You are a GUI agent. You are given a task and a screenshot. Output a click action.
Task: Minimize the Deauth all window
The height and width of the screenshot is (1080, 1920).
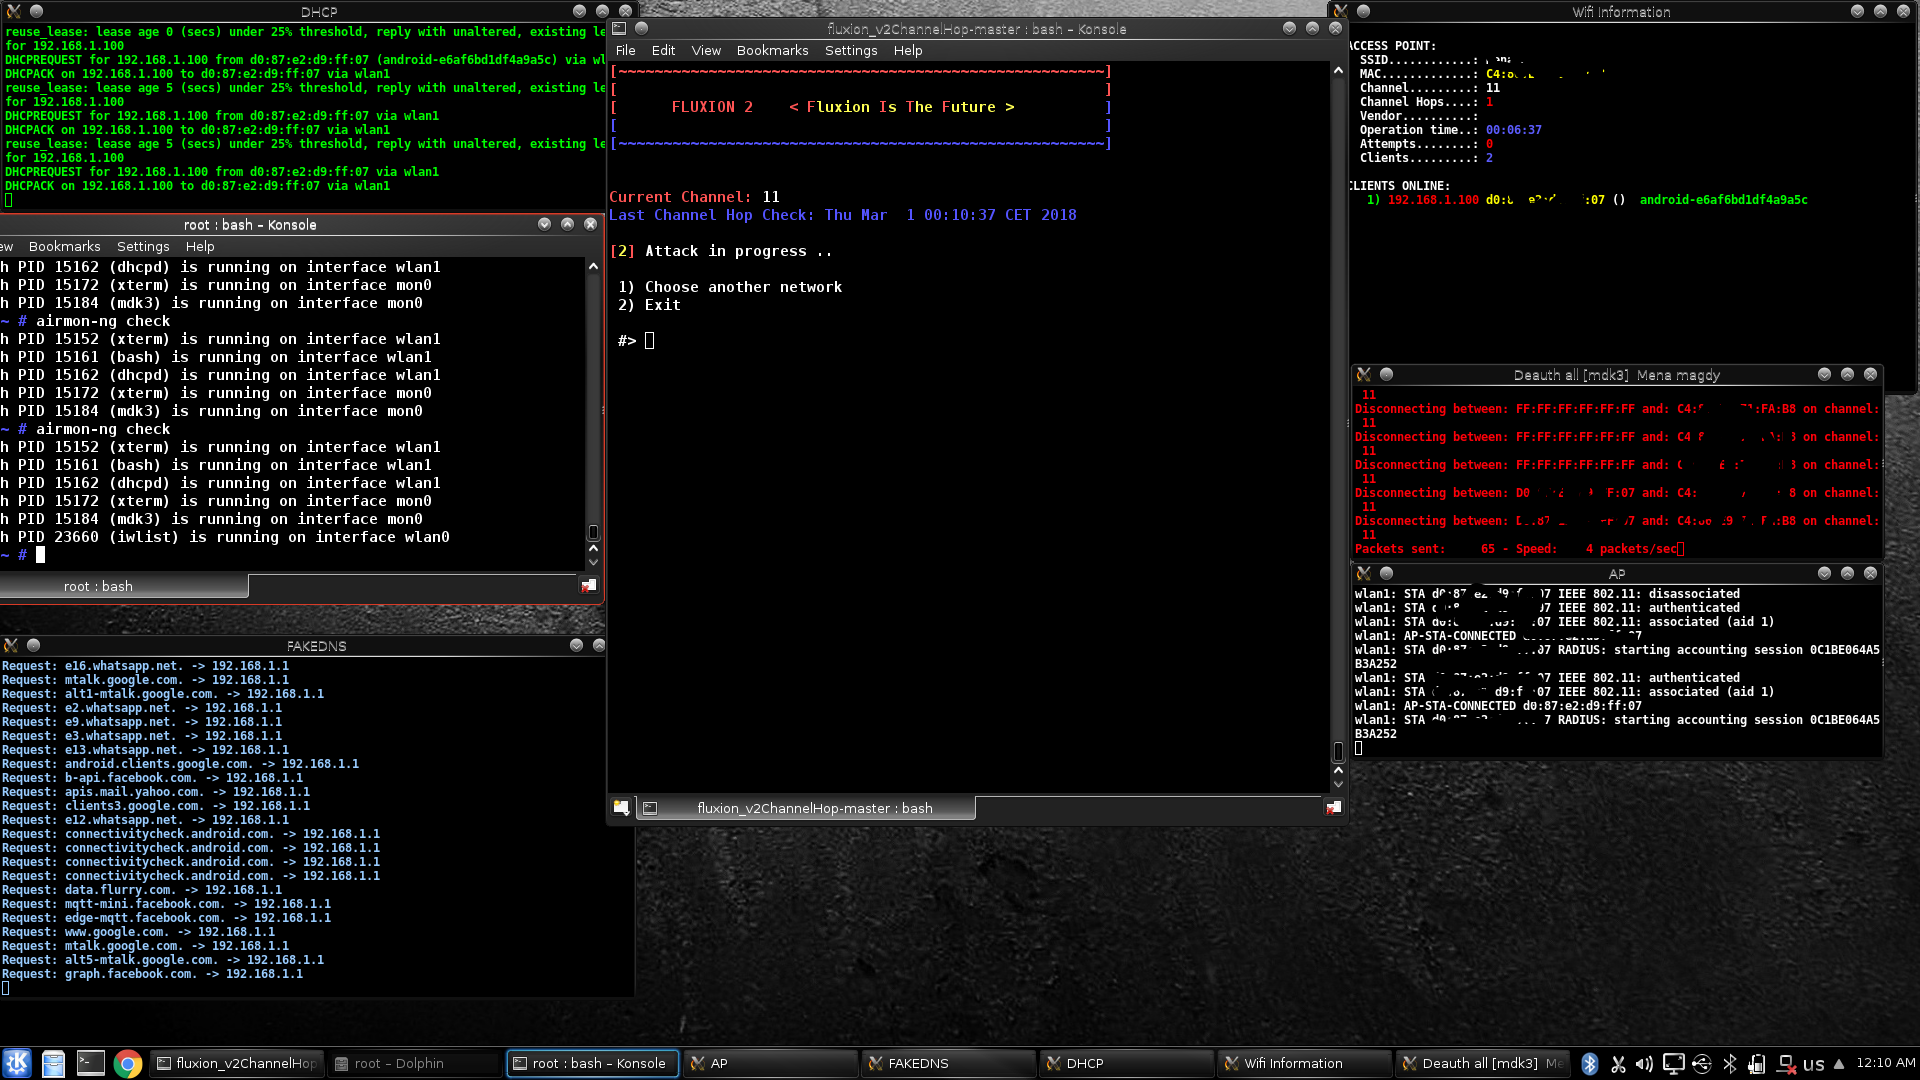[x=1824, y=375]
